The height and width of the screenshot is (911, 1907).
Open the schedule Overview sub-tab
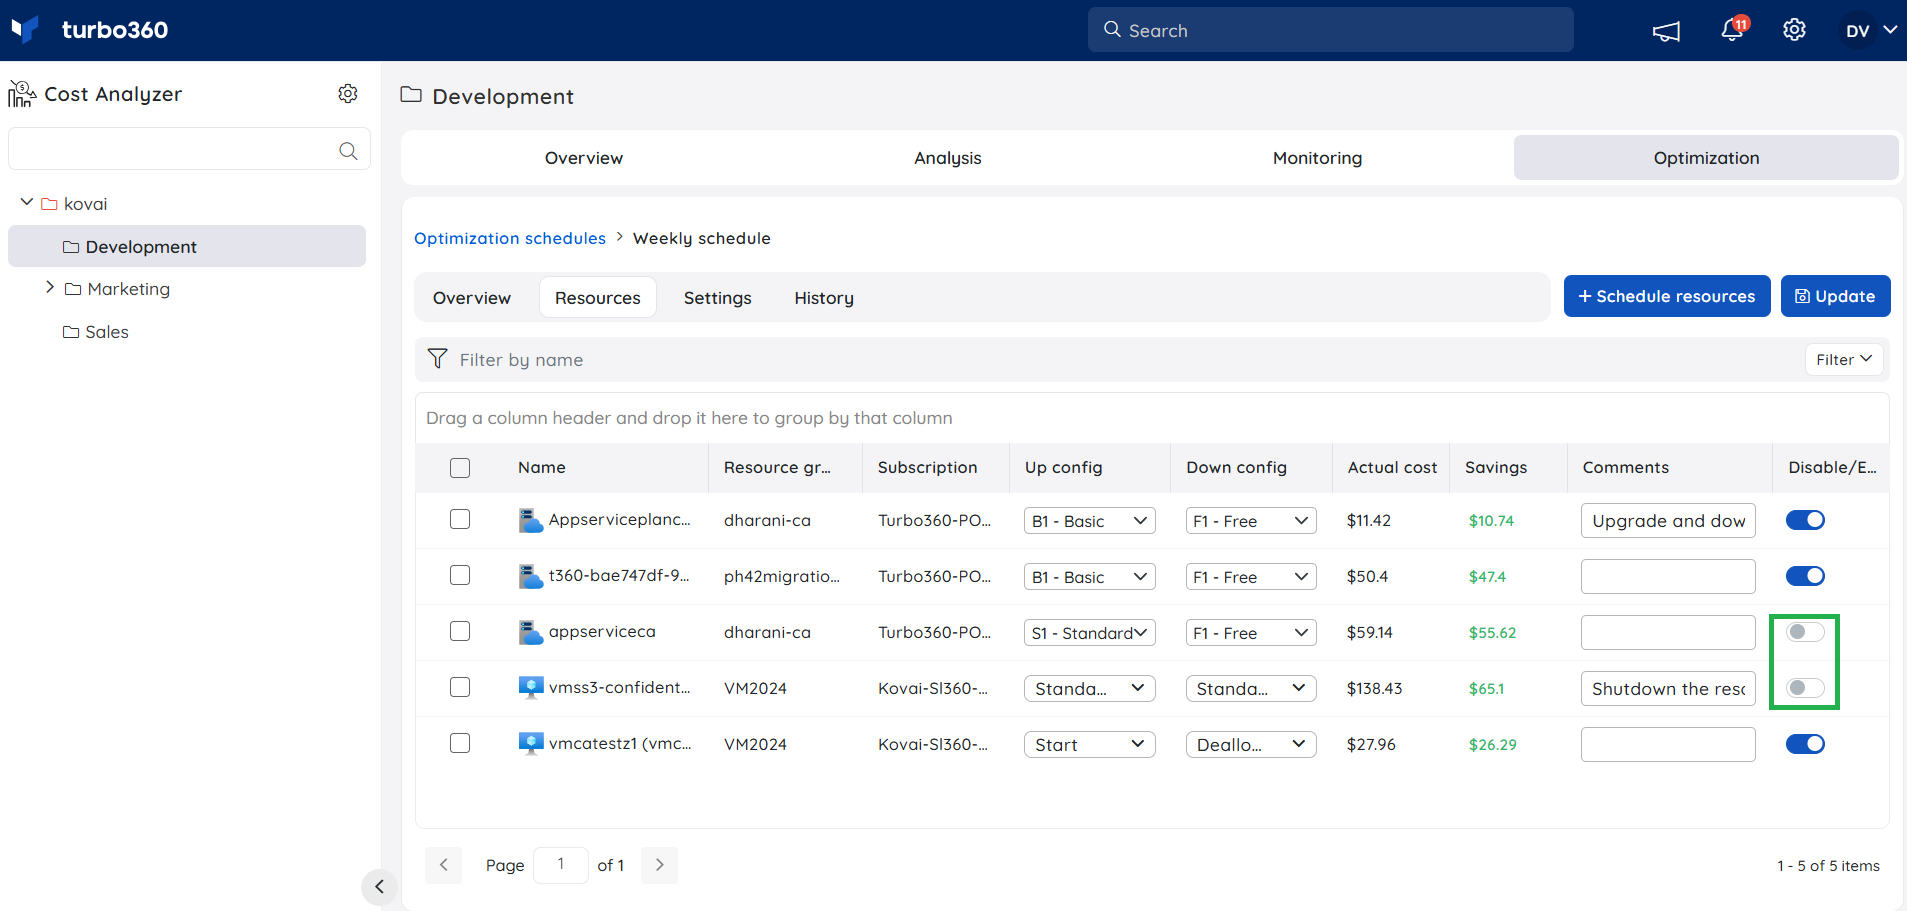(x=472, y=298)
